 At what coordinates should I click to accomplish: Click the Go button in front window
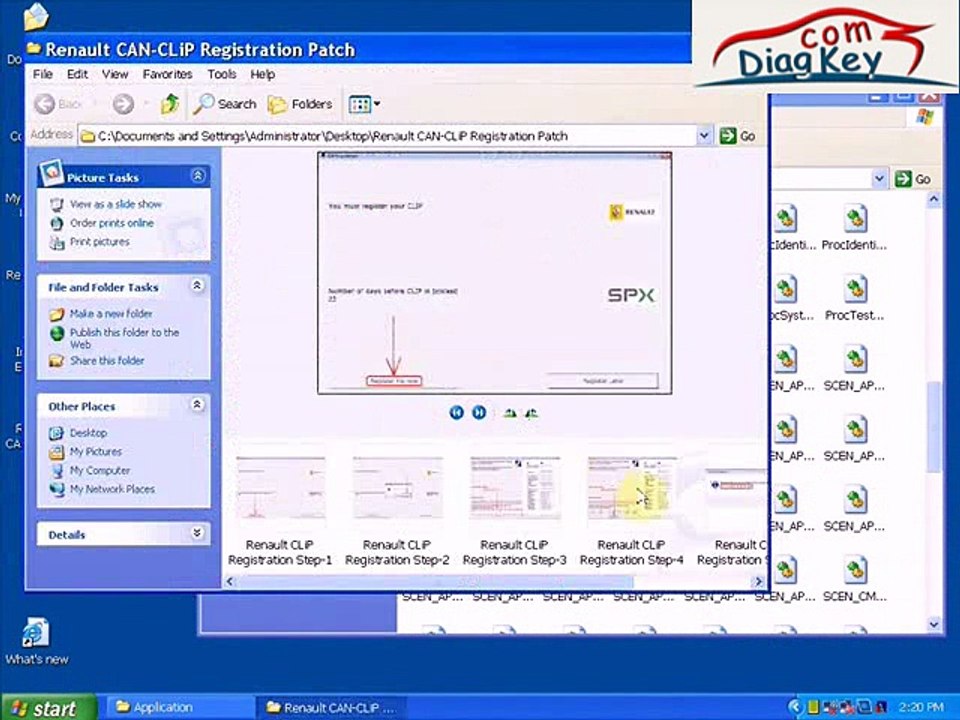pyautogui.click(x=738, y=136)
